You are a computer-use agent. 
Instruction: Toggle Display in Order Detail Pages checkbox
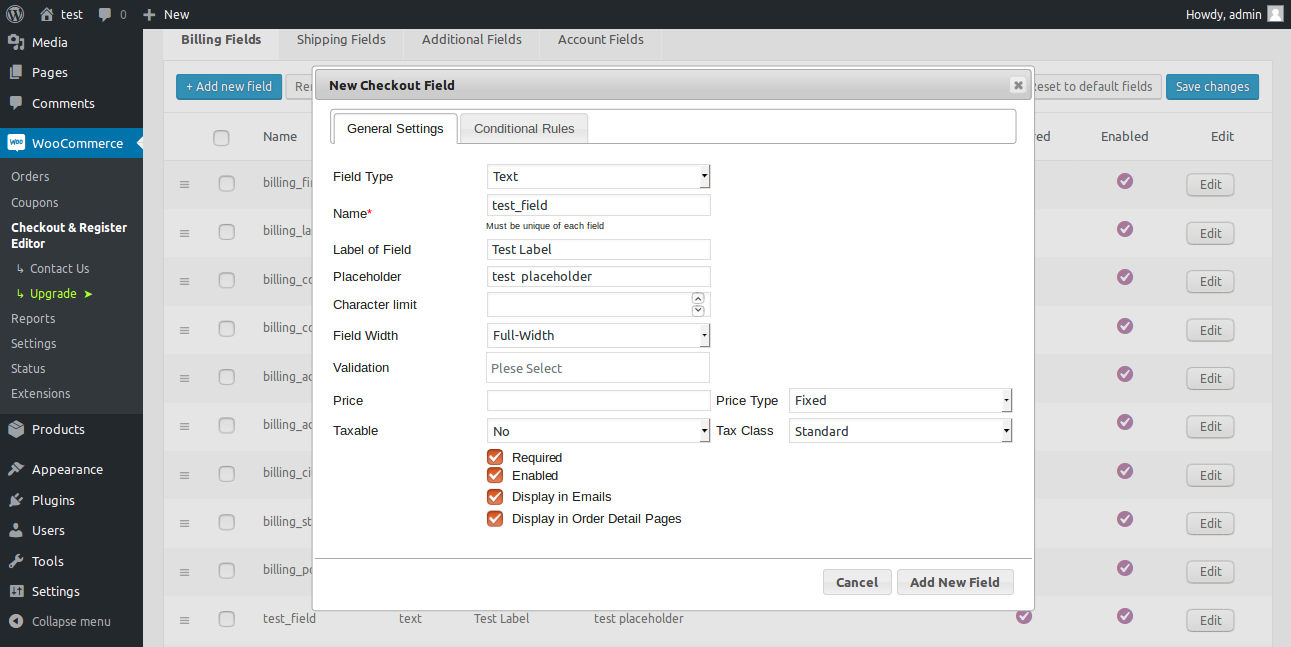point(495,518)
